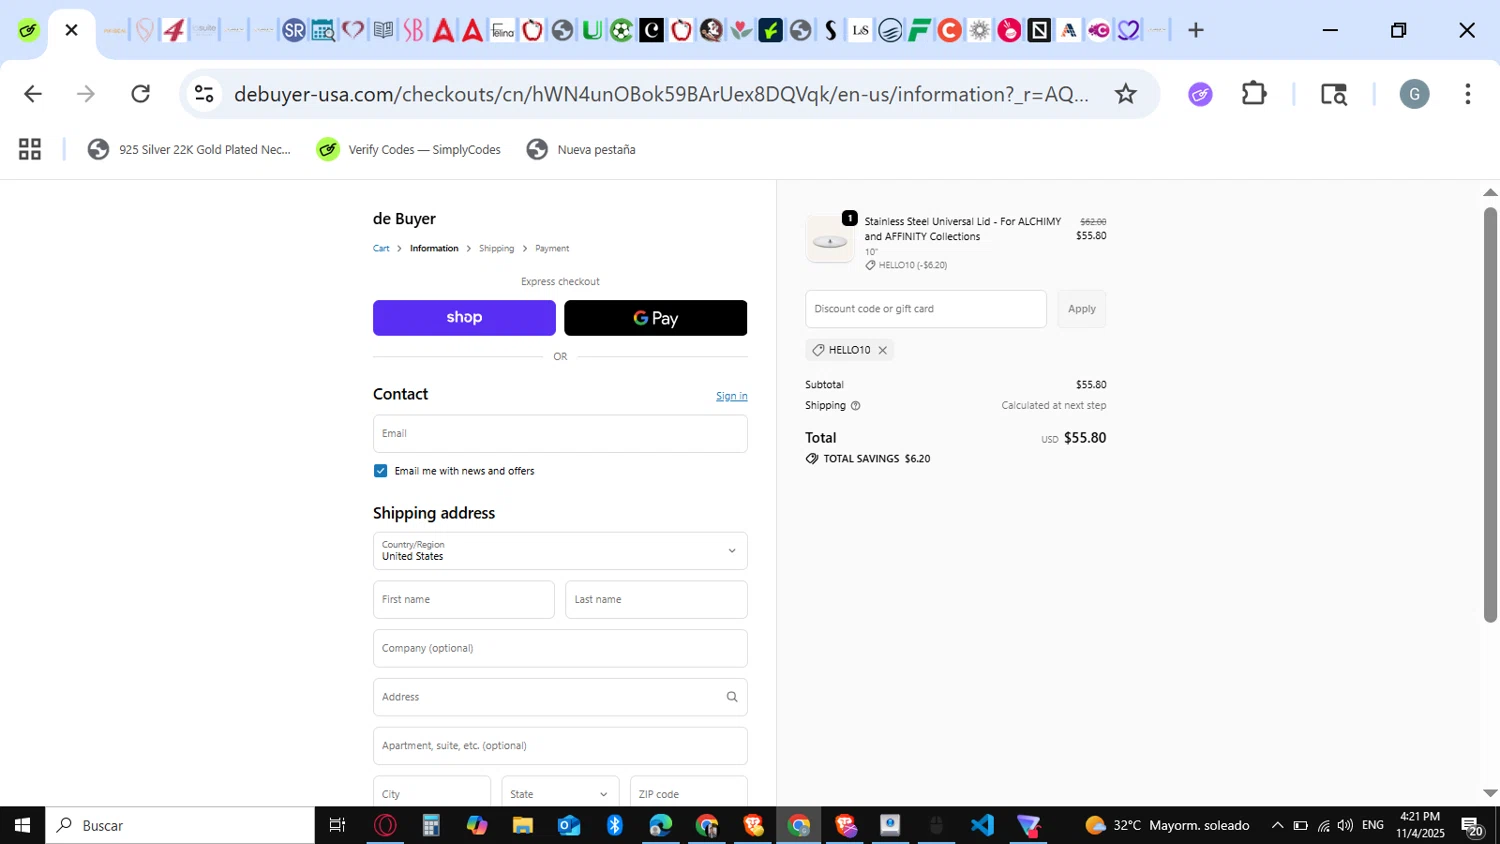This screenshot has width=1500, height=844.
Task: Focus the Last name field
Action: coord(656,600)
